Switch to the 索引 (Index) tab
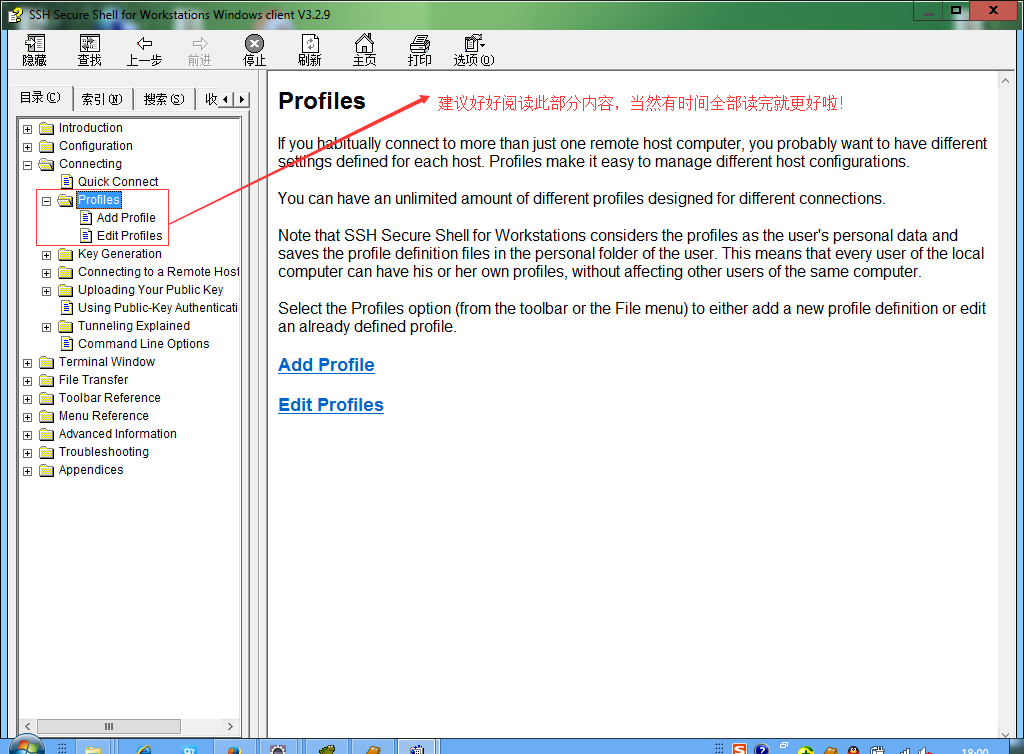This screenshot has height=754, width=1024. coord(102,99)
